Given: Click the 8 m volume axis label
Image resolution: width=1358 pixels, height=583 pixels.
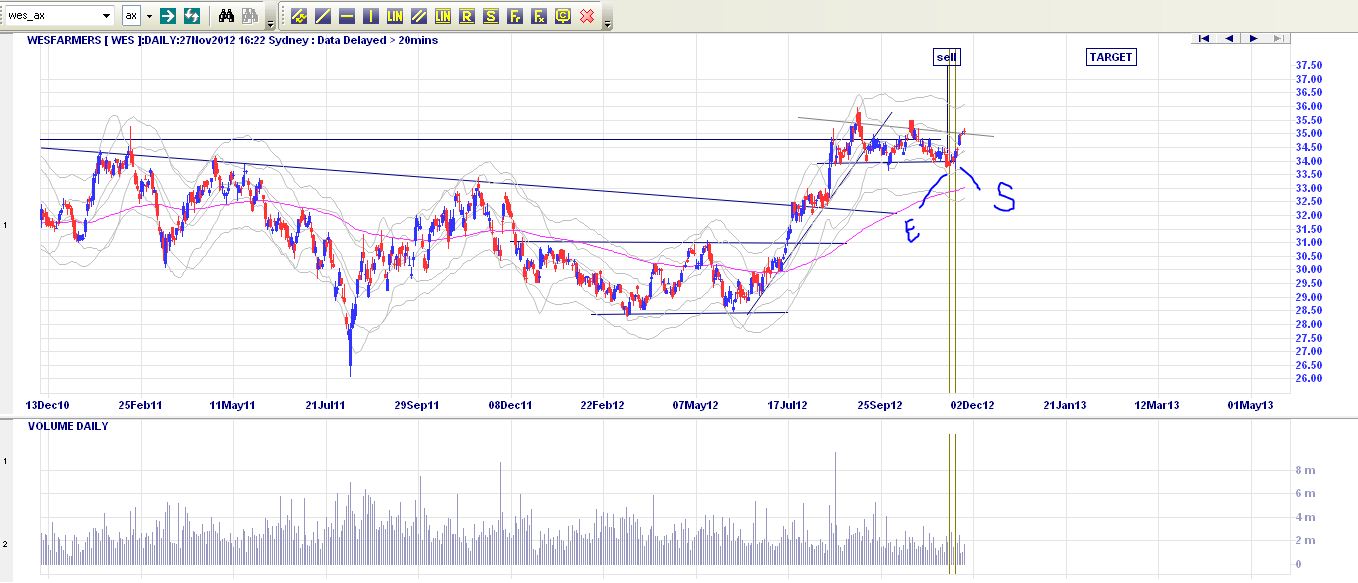Looking at the screenshot, I should (1305, 470).
